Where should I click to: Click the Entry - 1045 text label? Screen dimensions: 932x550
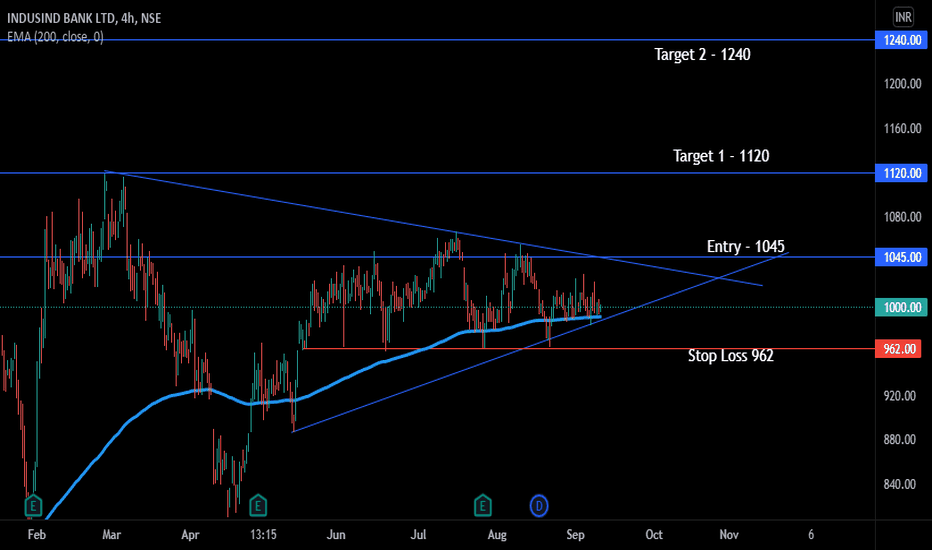745,246
